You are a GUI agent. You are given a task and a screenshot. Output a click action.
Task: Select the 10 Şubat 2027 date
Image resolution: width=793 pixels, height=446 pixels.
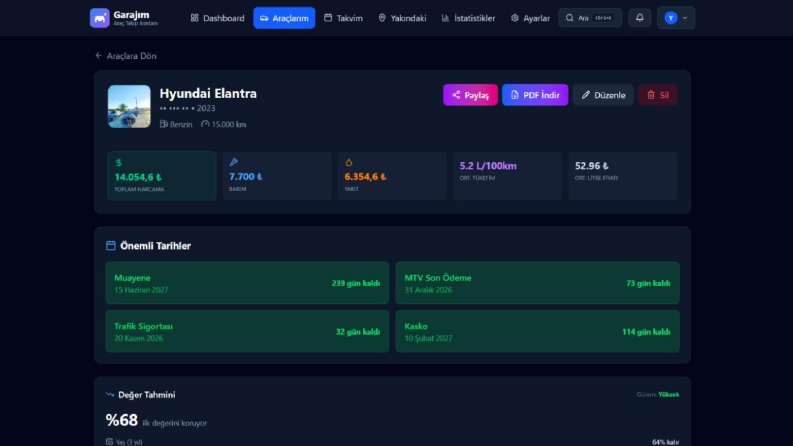point(428,338)
